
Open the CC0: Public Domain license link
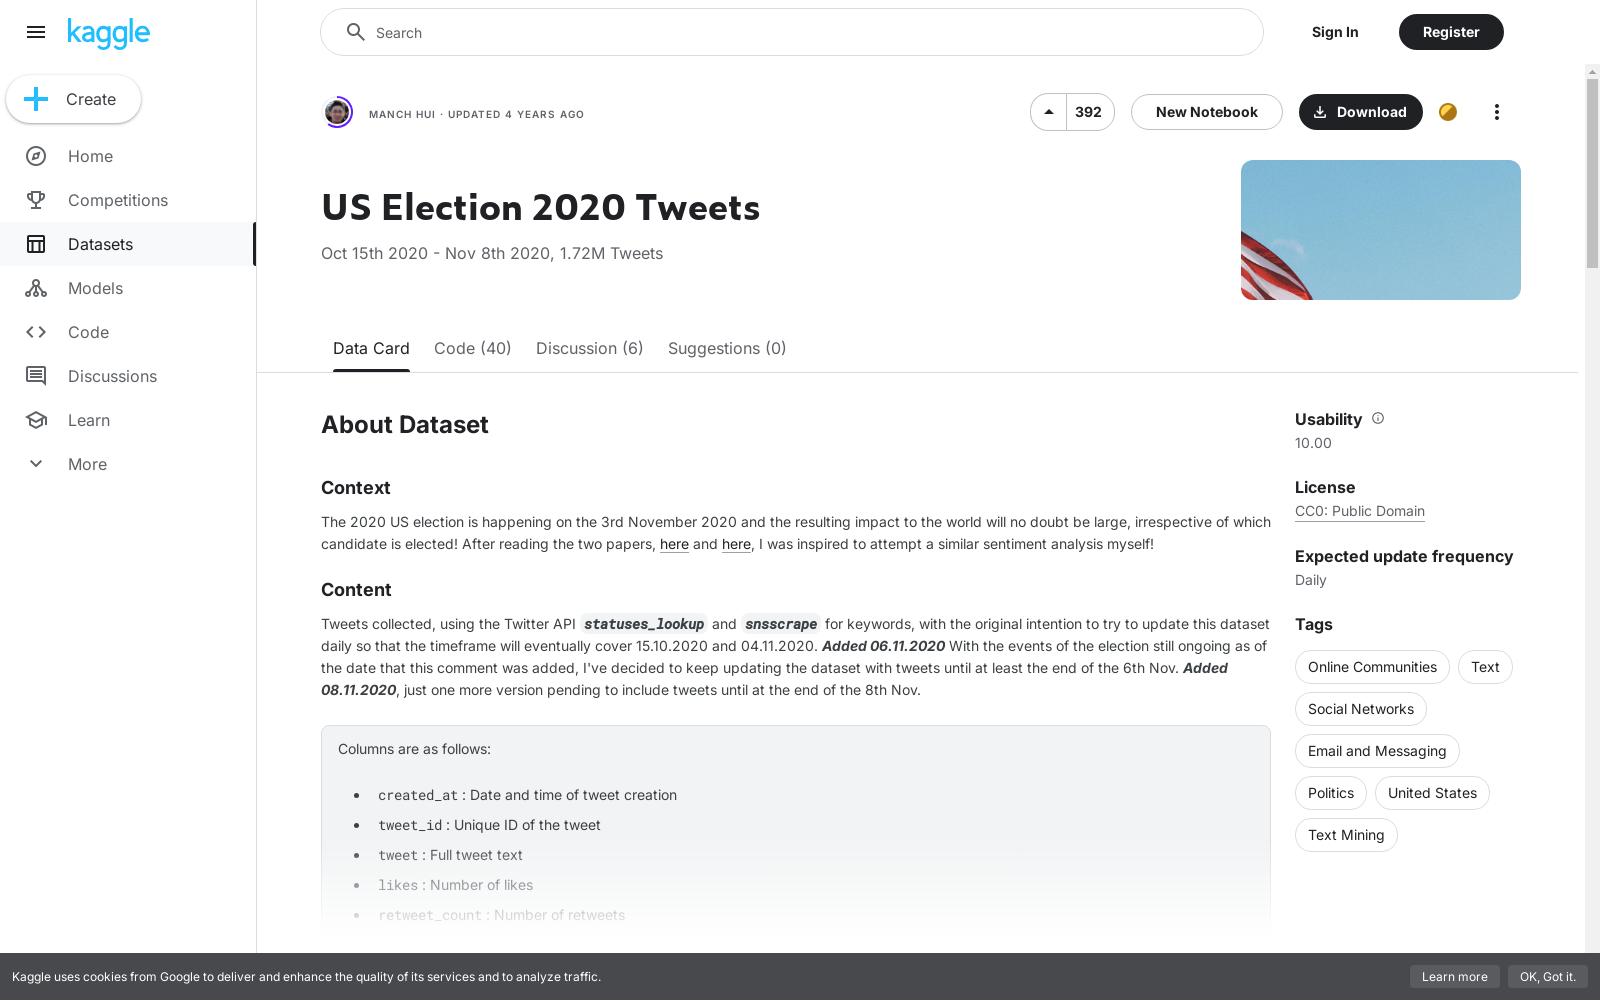(1359, 511)
